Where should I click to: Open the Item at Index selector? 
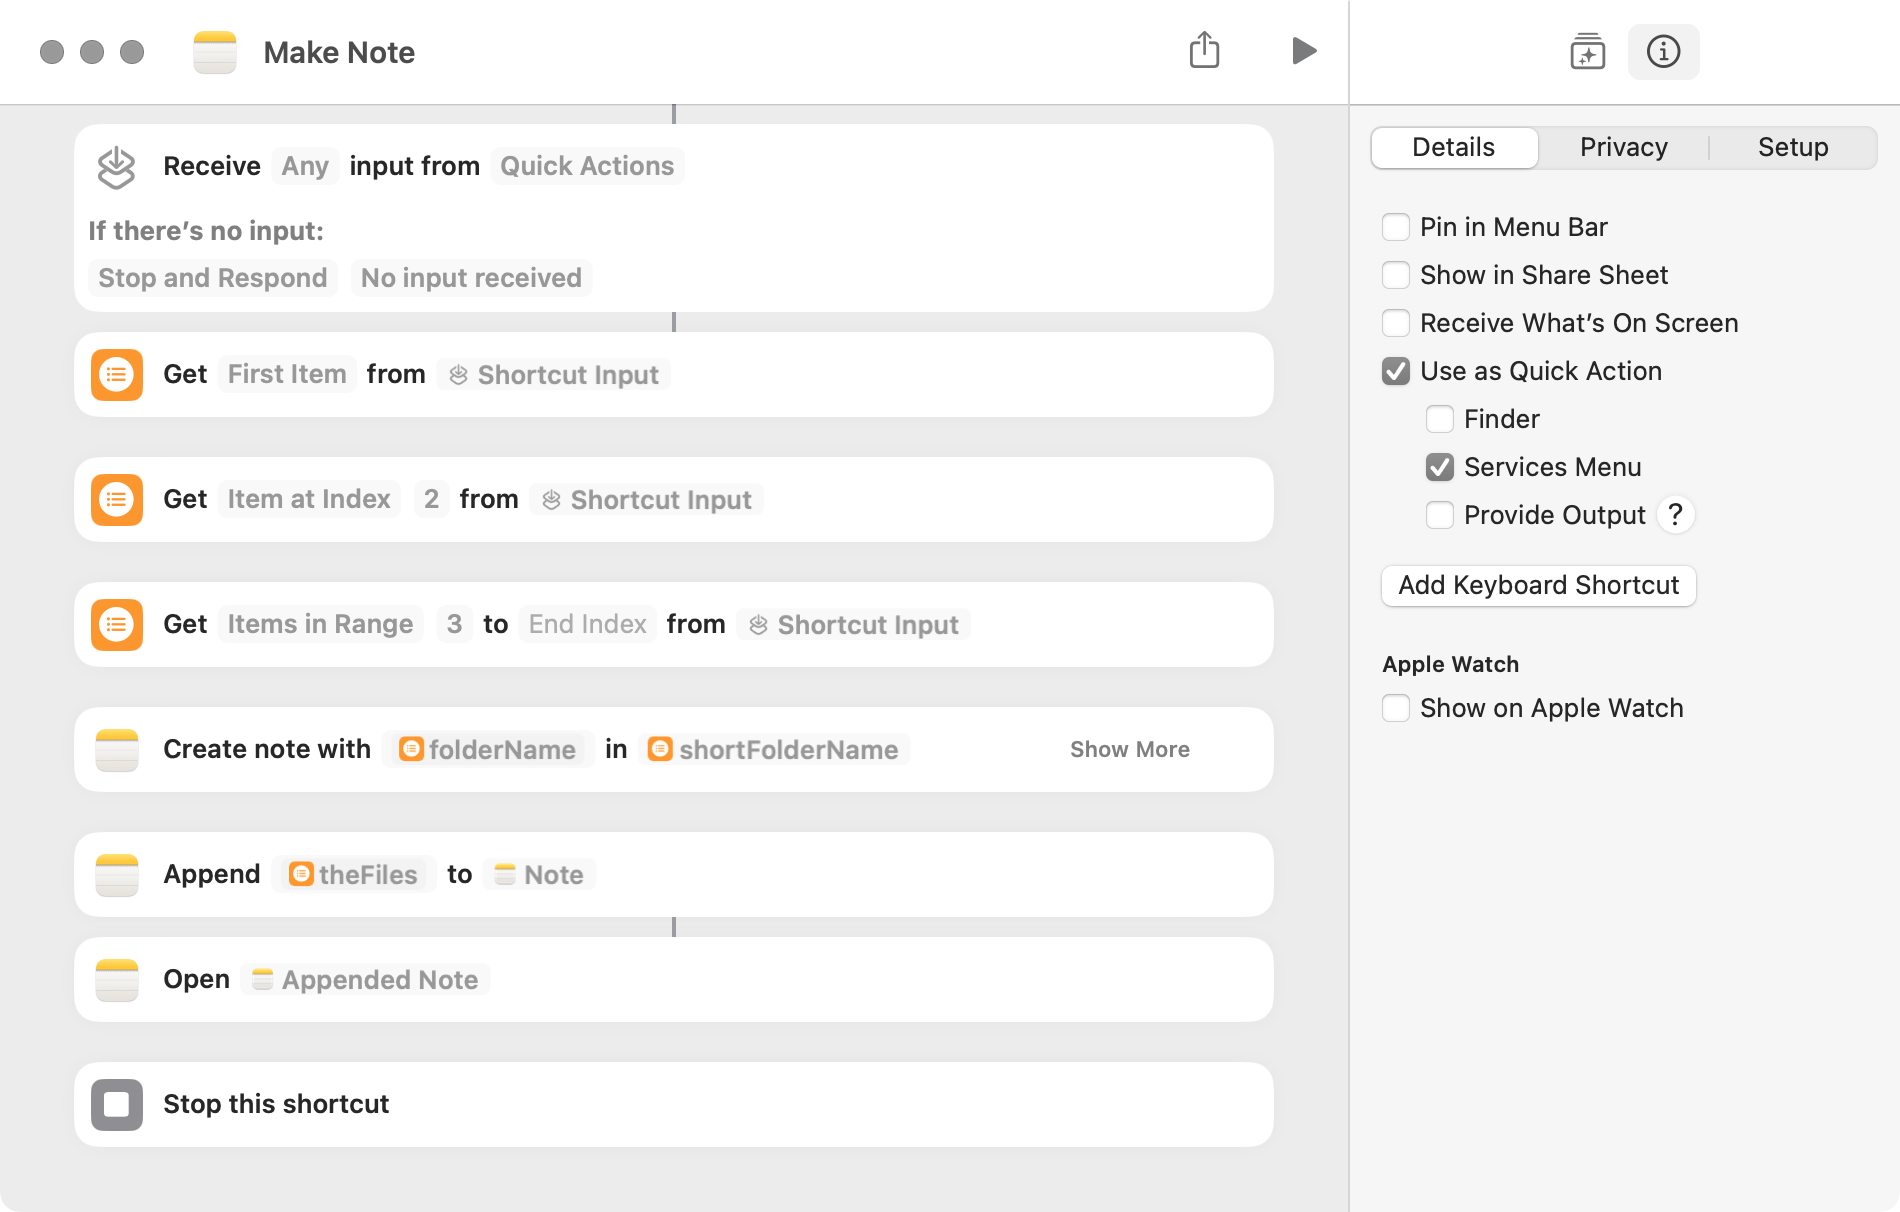coord(309,499)
